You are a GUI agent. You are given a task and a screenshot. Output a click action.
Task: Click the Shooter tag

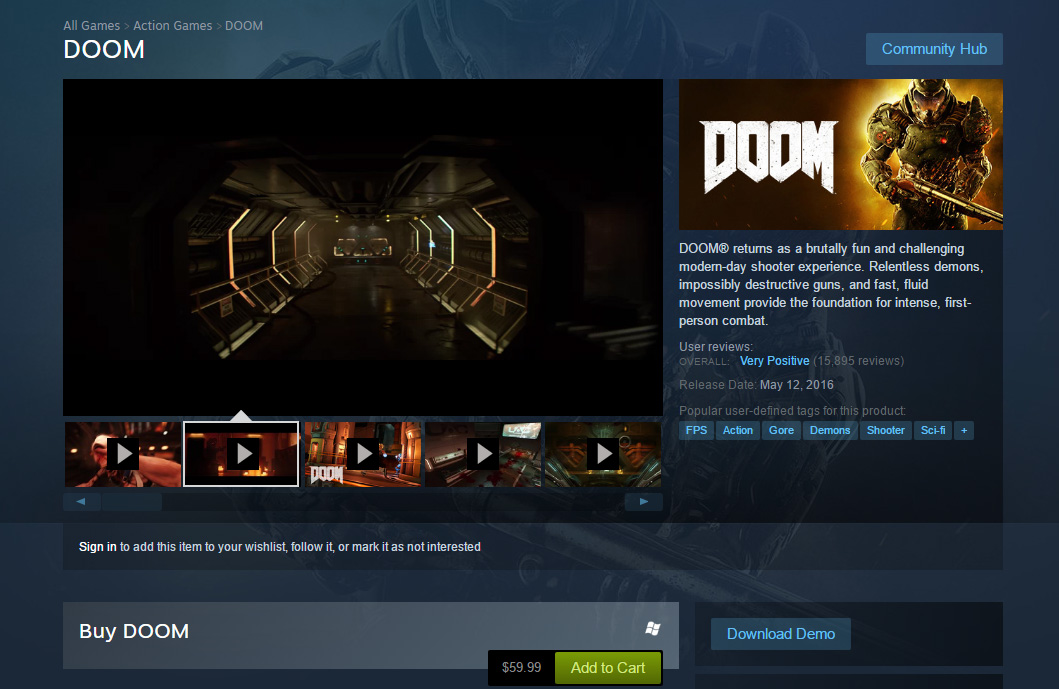coord(885,430)
